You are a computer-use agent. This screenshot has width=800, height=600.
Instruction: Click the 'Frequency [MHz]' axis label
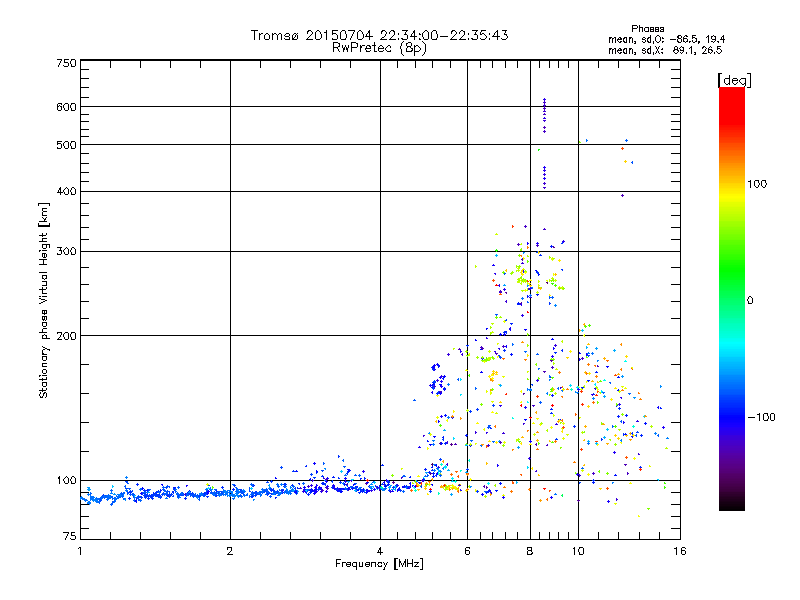[379, 564]
